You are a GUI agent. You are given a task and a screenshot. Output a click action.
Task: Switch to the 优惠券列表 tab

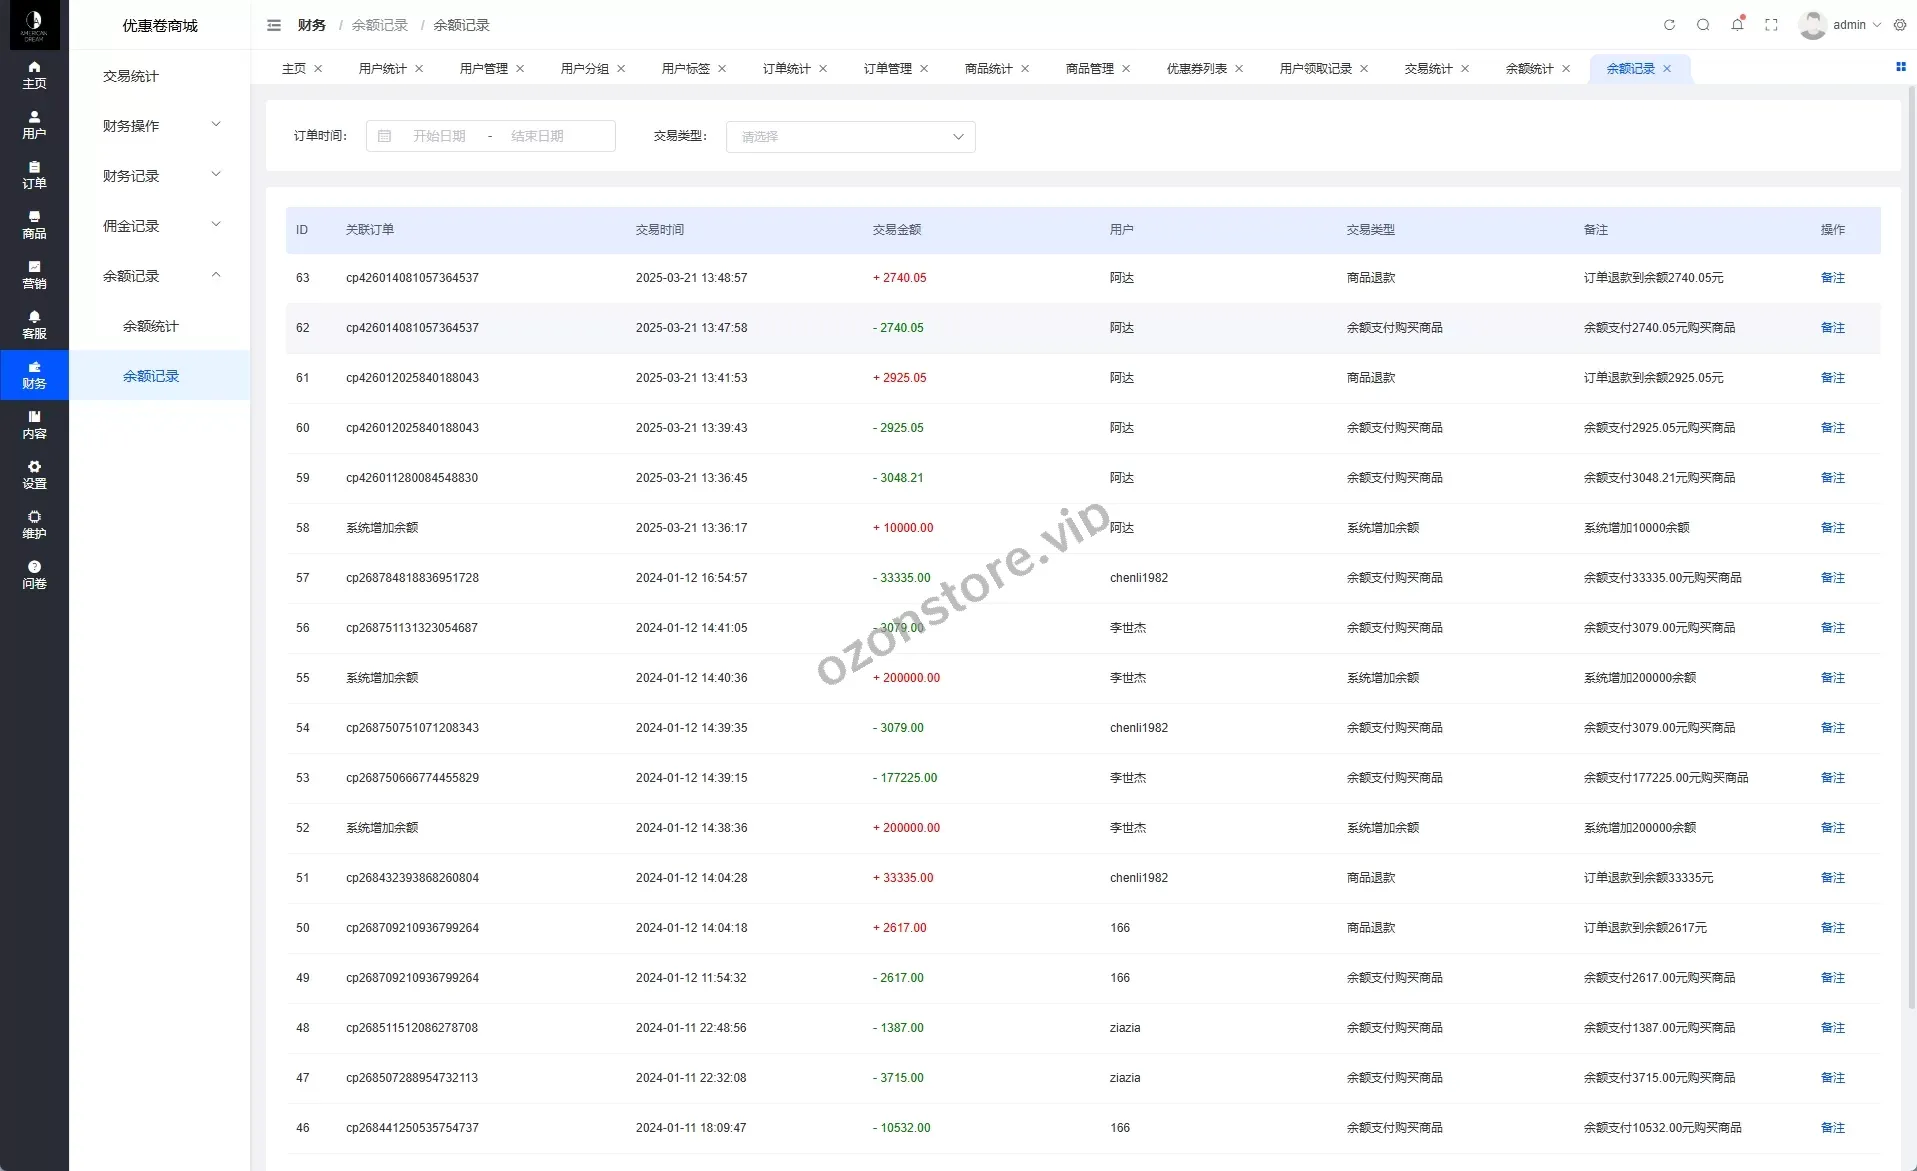click(1196, 69)
